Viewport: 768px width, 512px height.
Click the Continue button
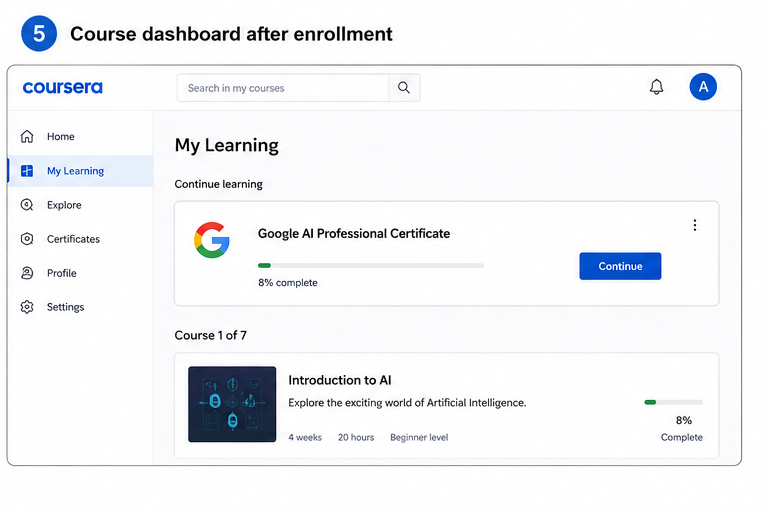(x=620, y=266)
